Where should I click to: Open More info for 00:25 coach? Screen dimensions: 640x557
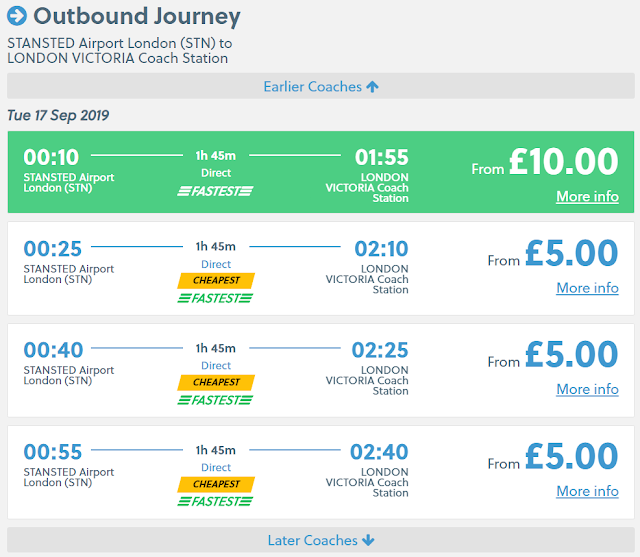tap(587, 288)
